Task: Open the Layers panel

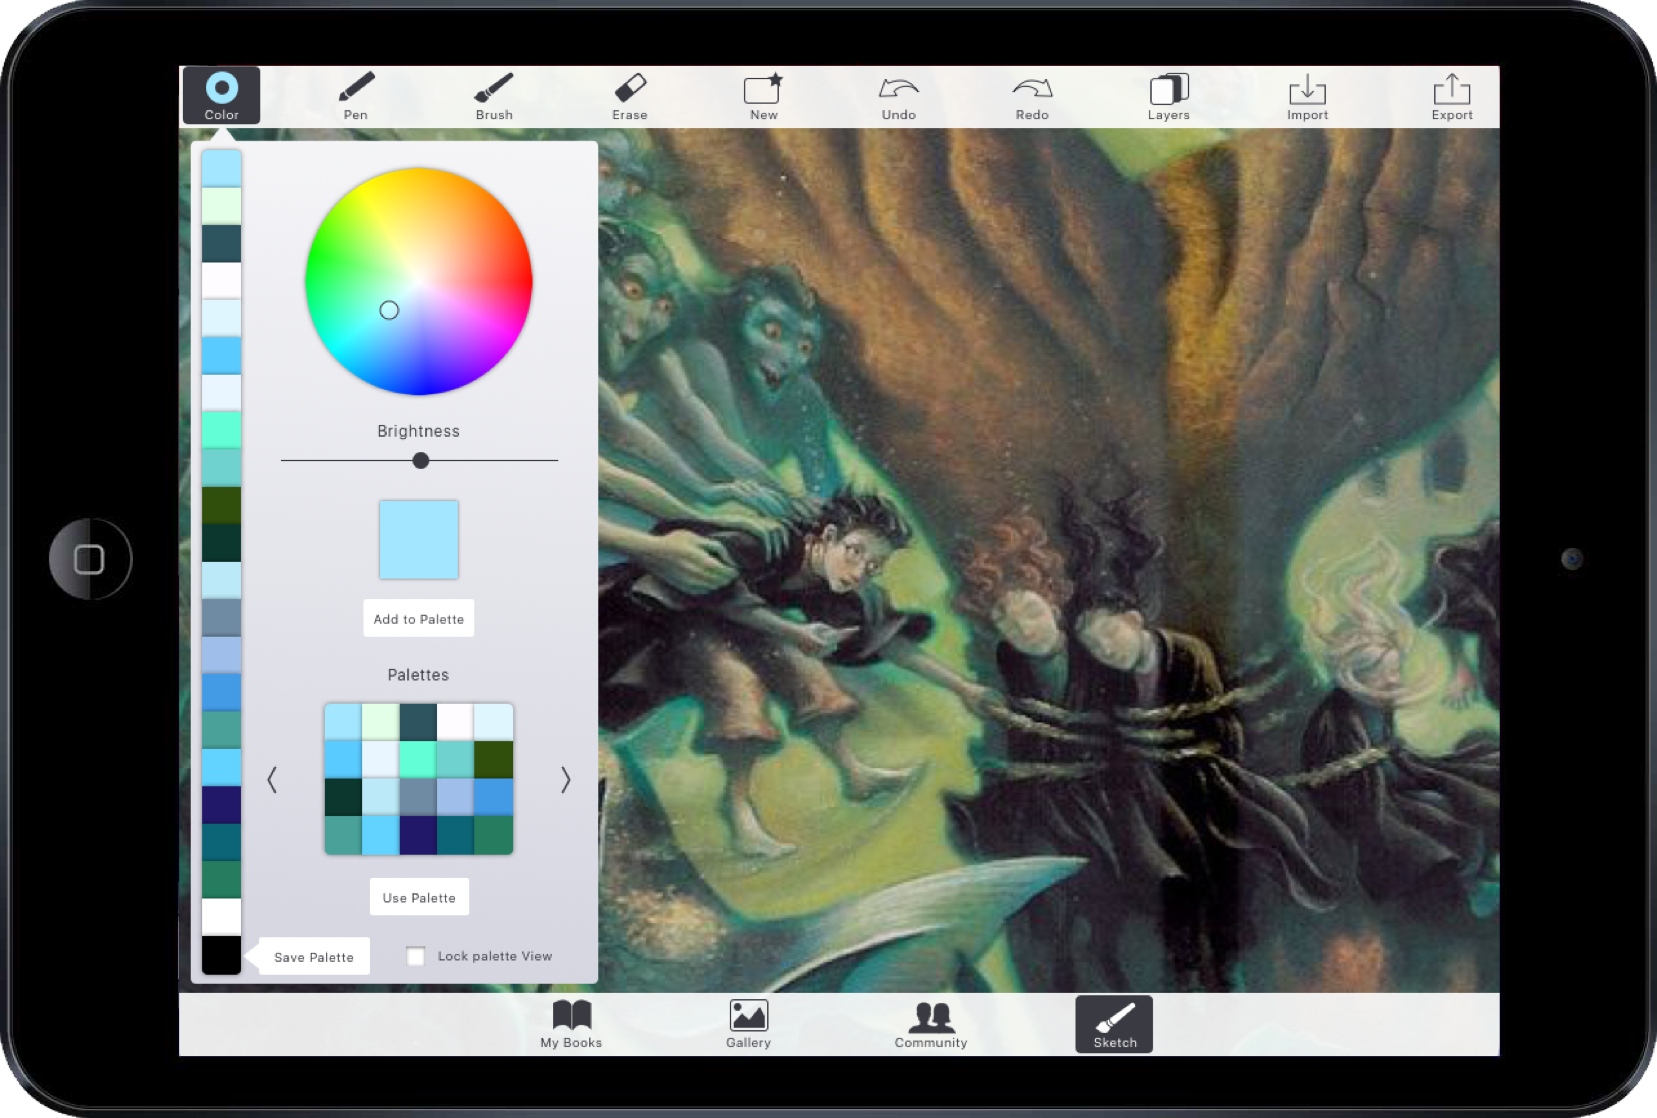Action: [1169, 96]
